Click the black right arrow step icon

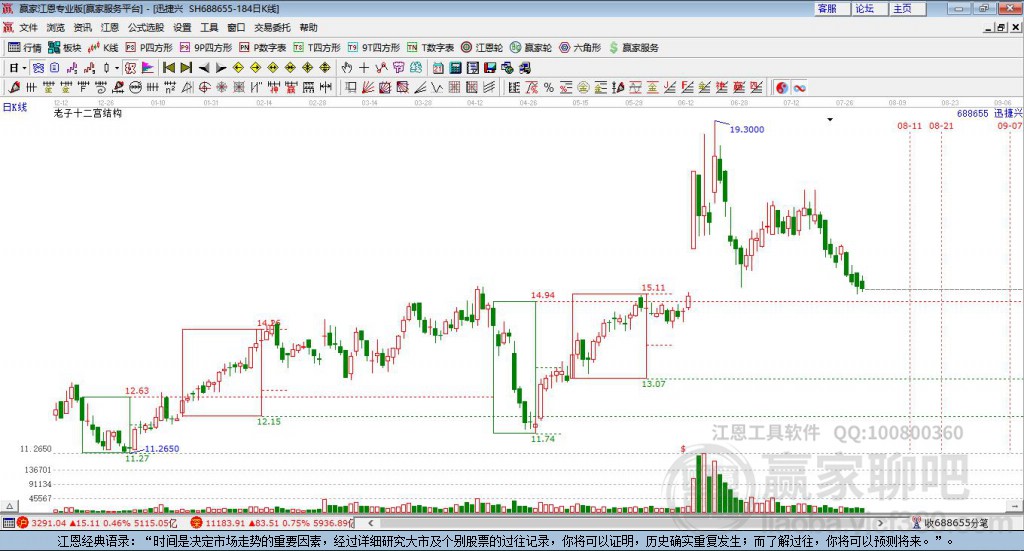pos(221,68)
